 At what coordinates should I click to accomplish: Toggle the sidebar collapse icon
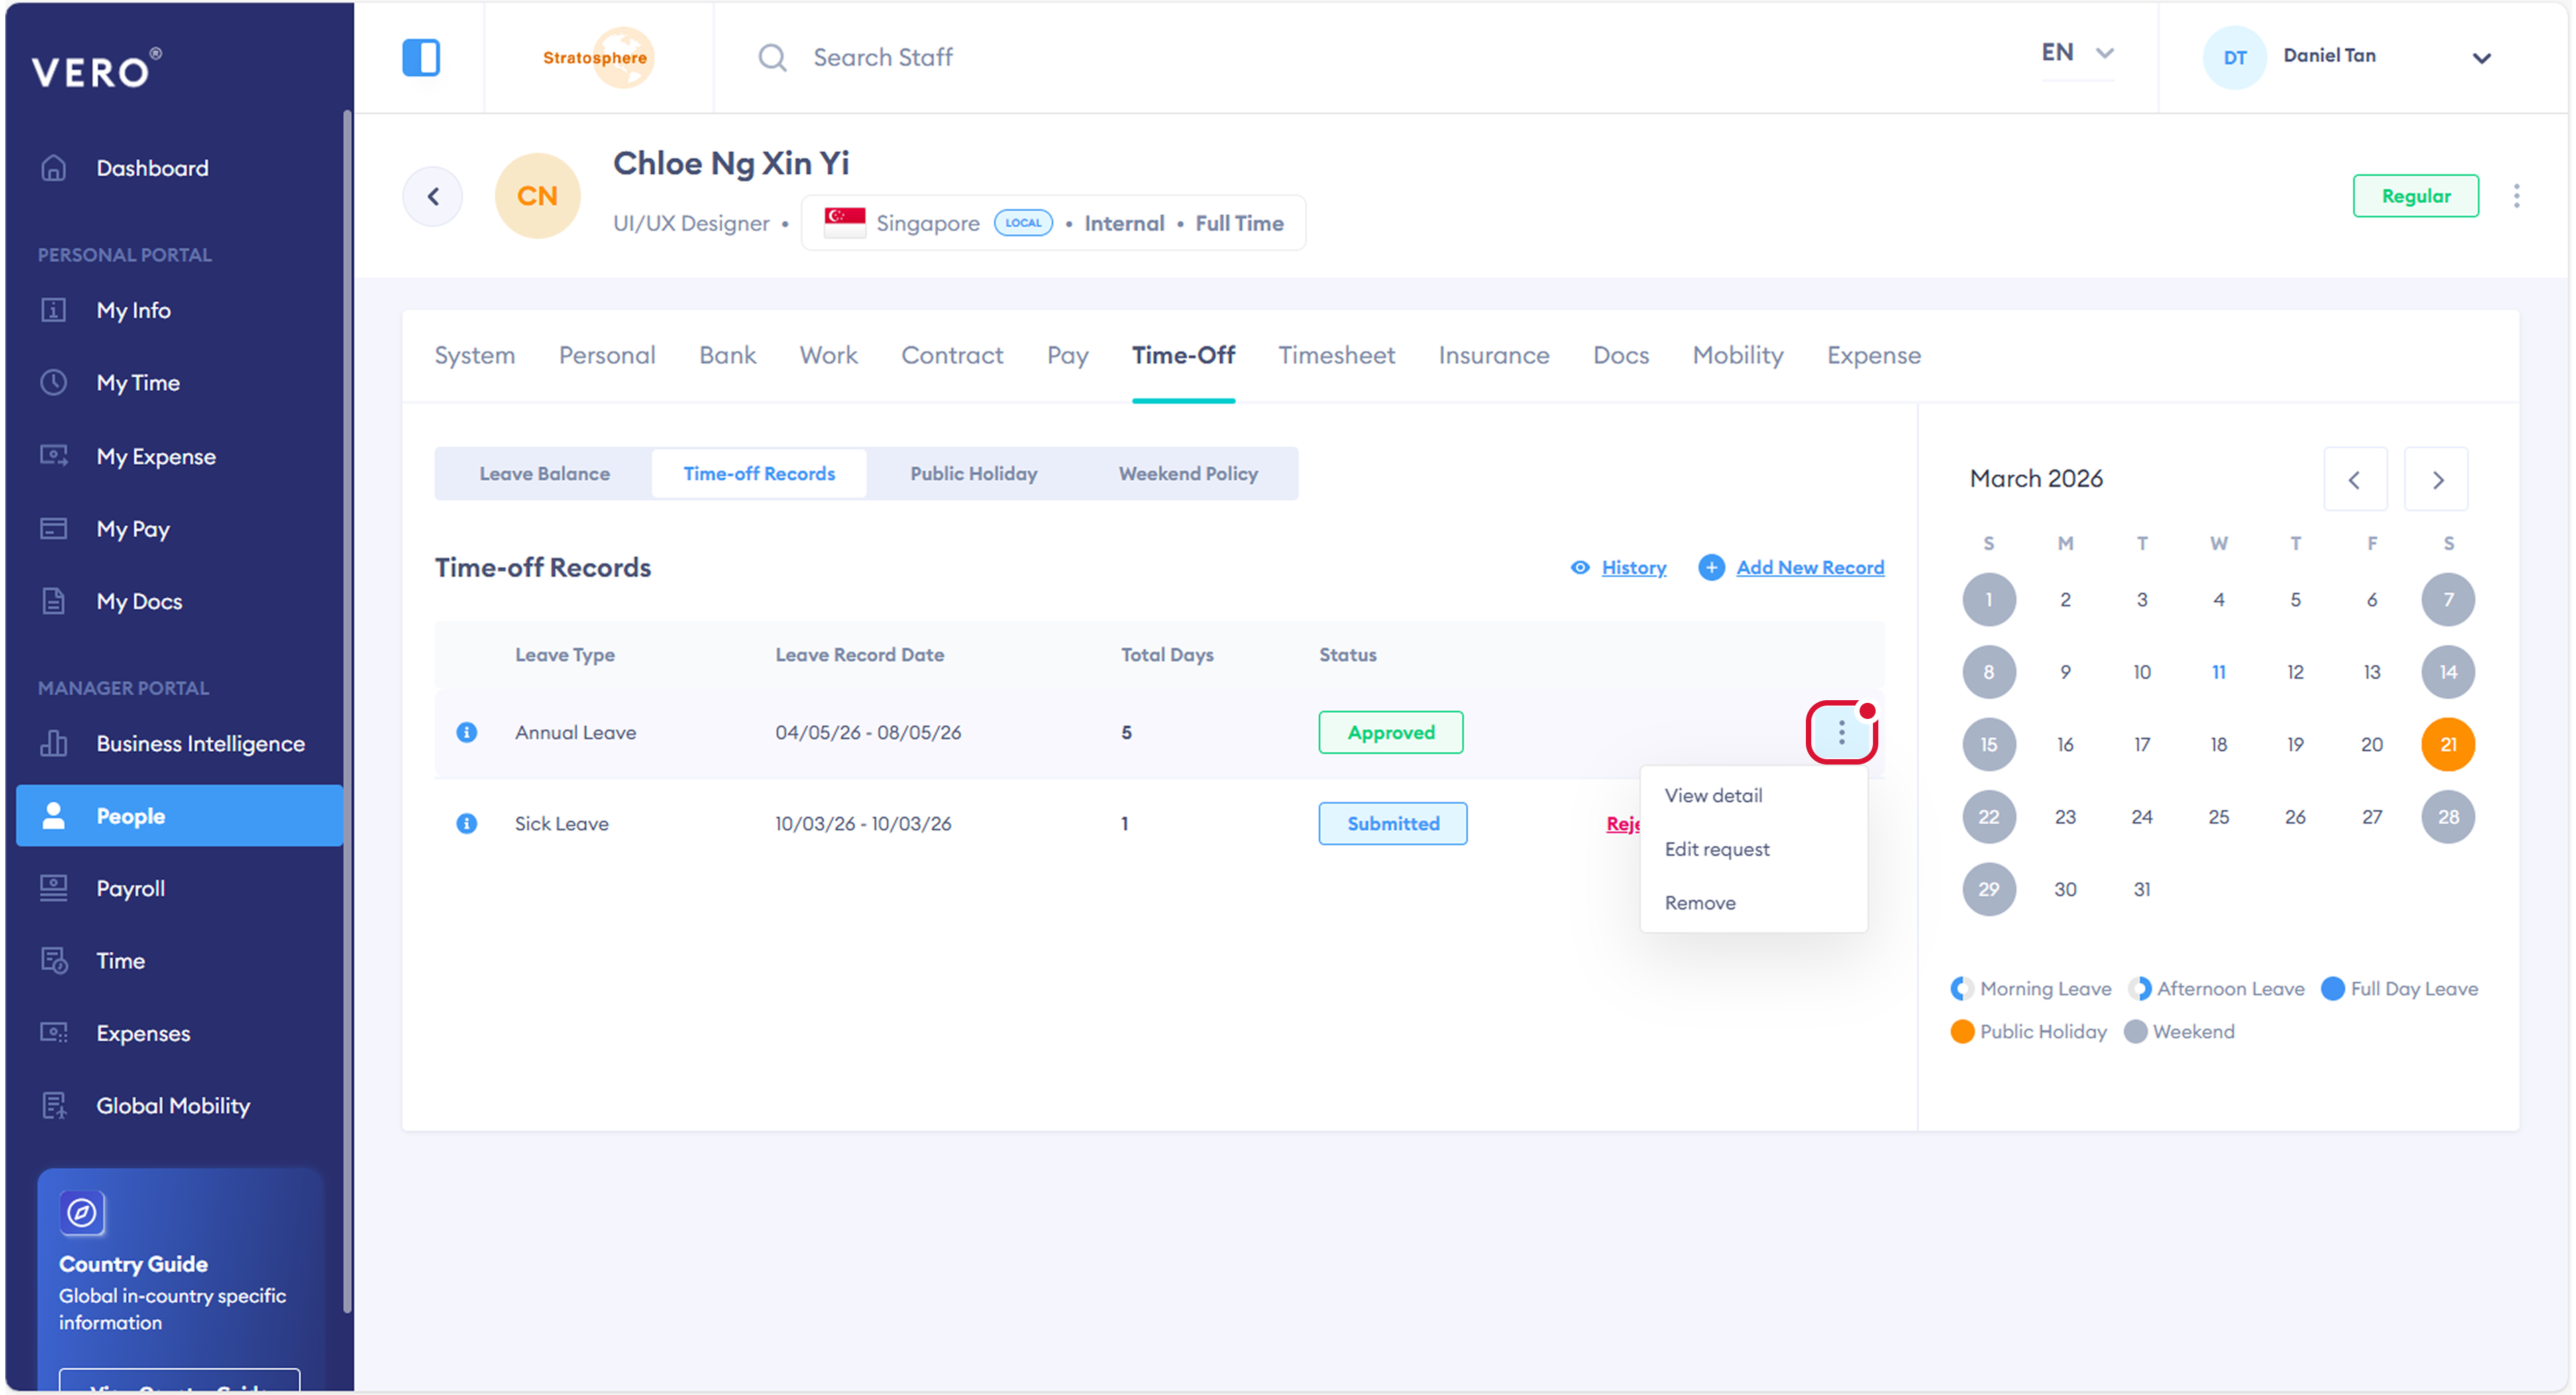(421, 57)
